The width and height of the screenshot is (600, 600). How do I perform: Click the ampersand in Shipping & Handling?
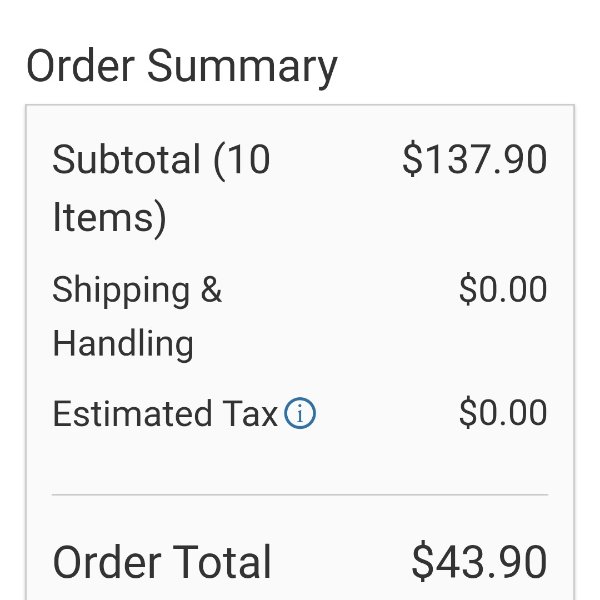point(211,289)
